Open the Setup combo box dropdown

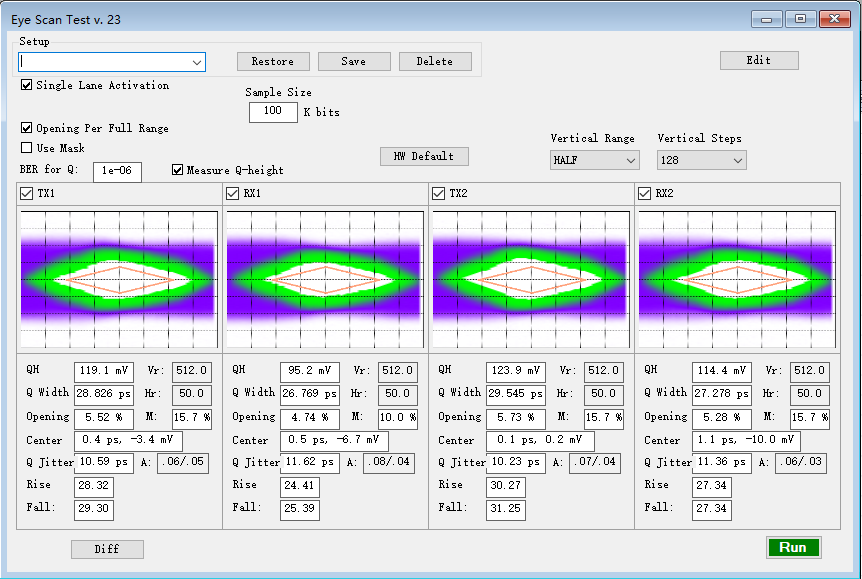[x=197, y=62]
